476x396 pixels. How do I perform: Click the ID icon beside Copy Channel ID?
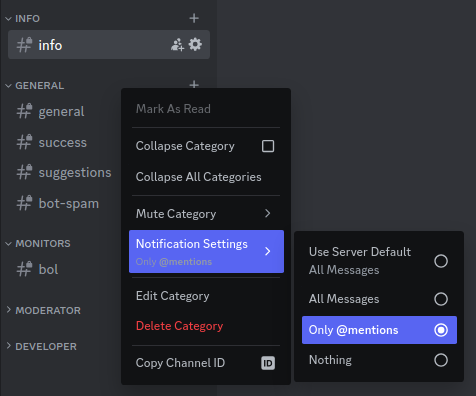pyautogui.click(x=268, y=363)
